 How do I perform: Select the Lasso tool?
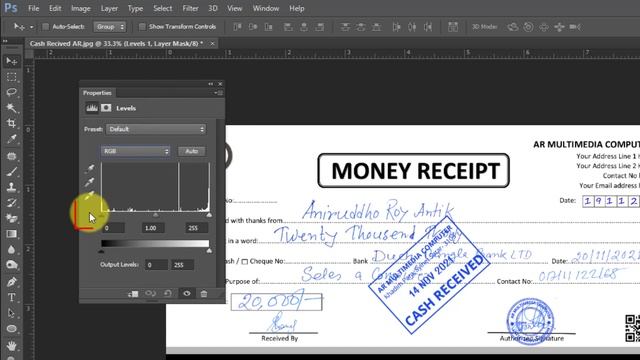[11, 92]
